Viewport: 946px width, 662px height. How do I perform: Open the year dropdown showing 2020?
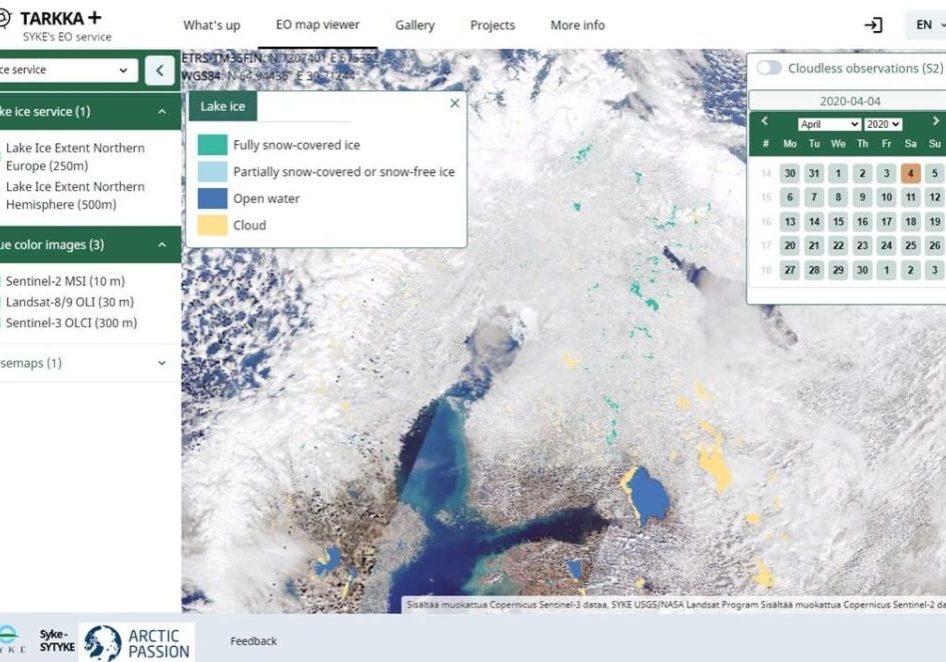883,124
